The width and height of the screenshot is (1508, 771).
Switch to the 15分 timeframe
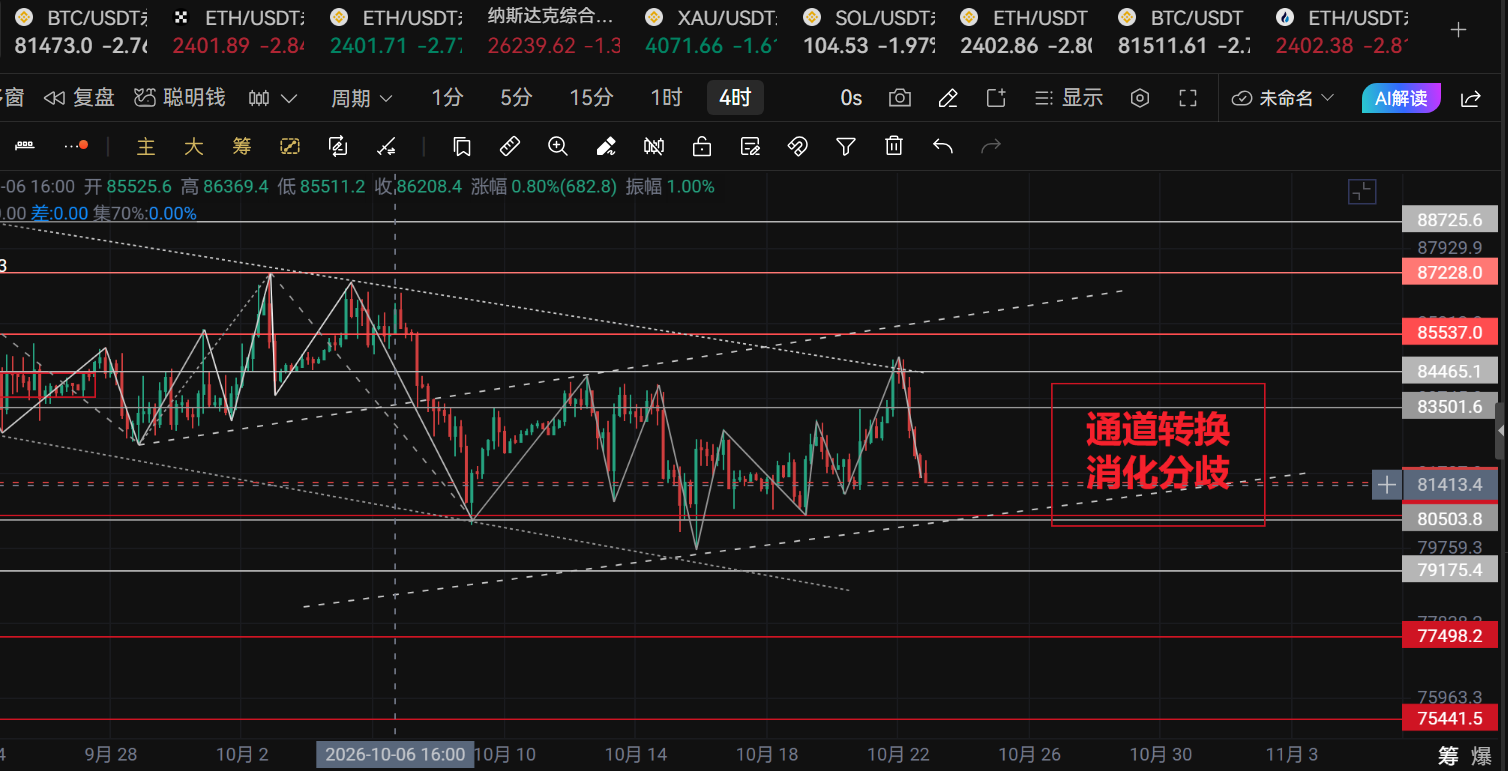click(591, 98)
